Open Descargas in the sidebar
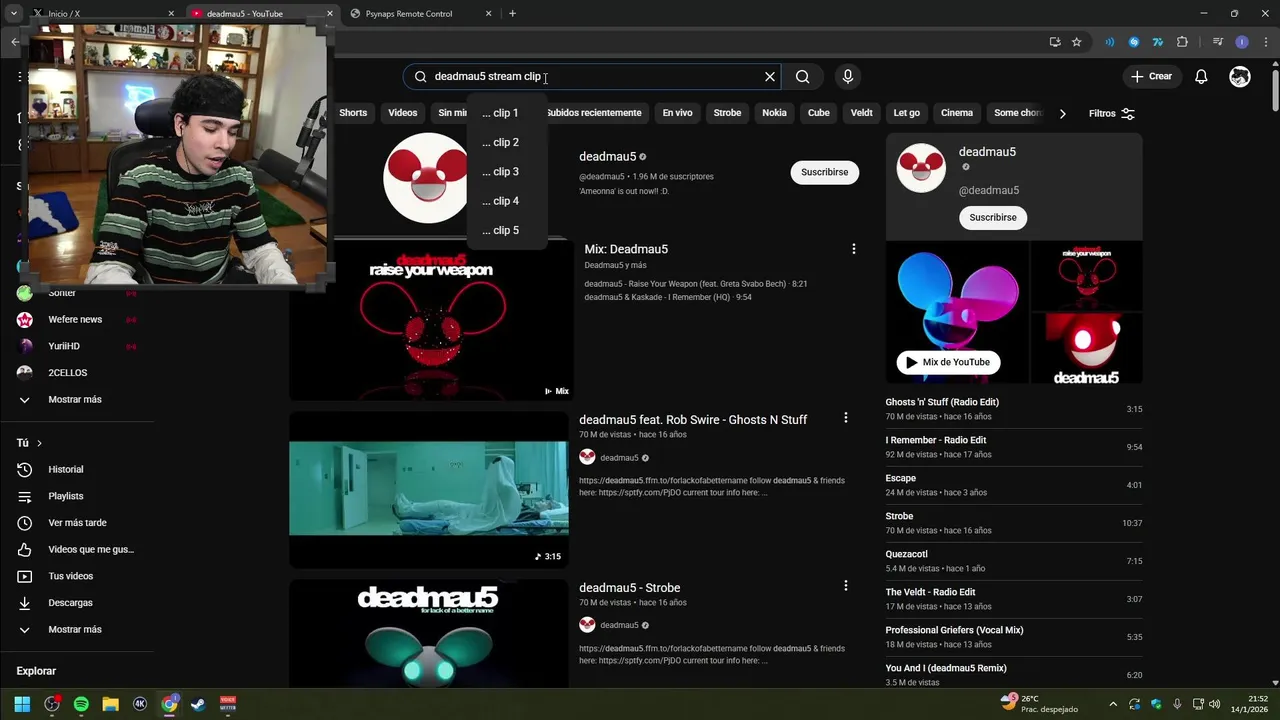The width and height of the screenshot is (1280, 720). (70, 603)
